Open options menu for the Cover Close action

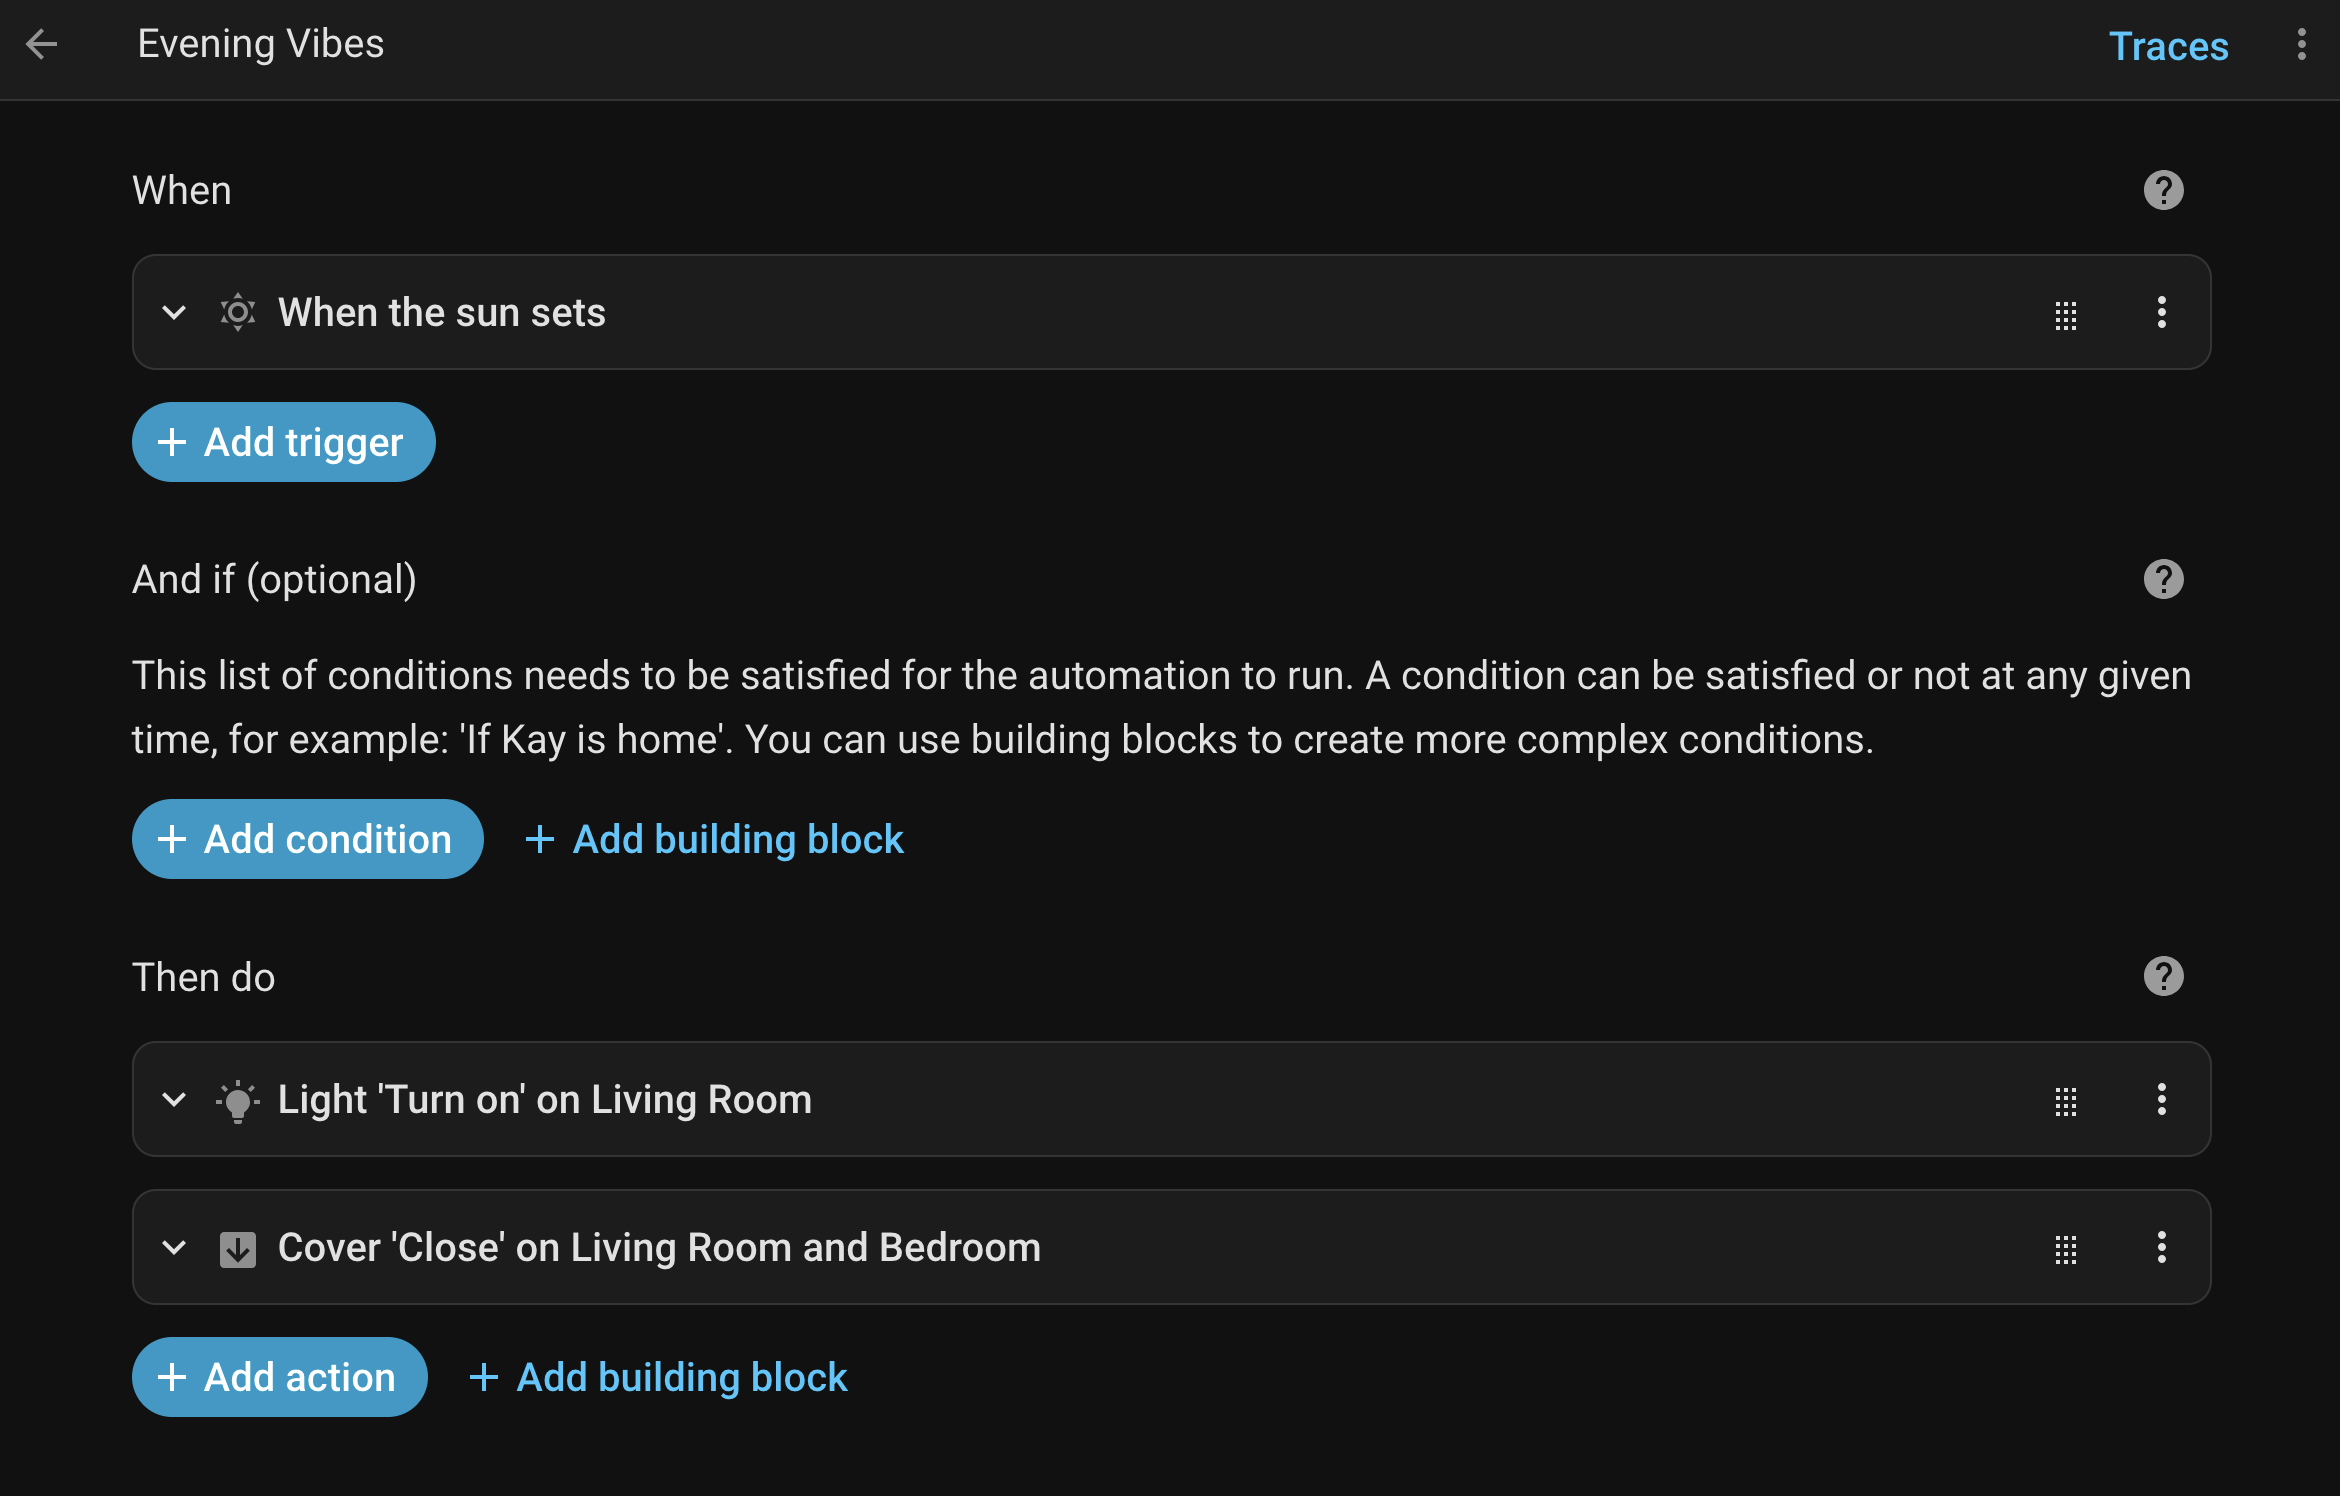[2162, 1249]
